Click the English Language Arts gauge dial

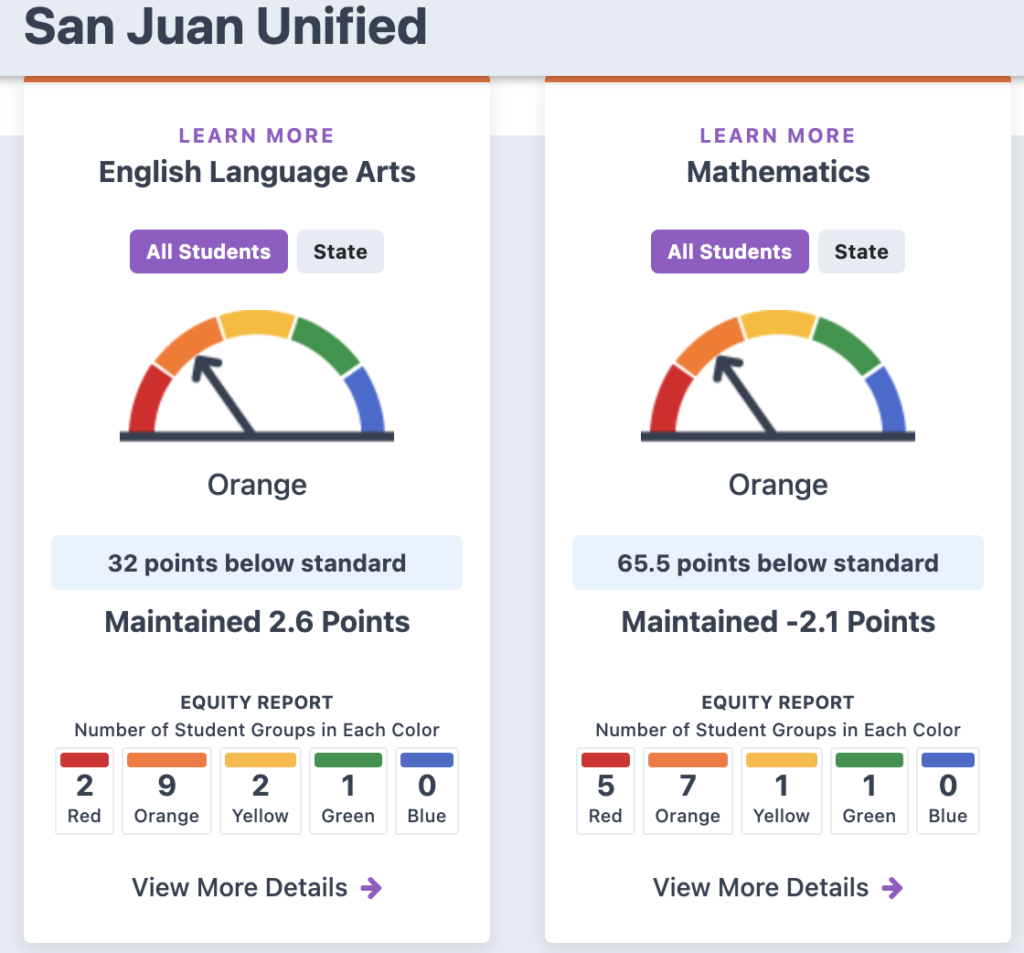coord(257,376)
